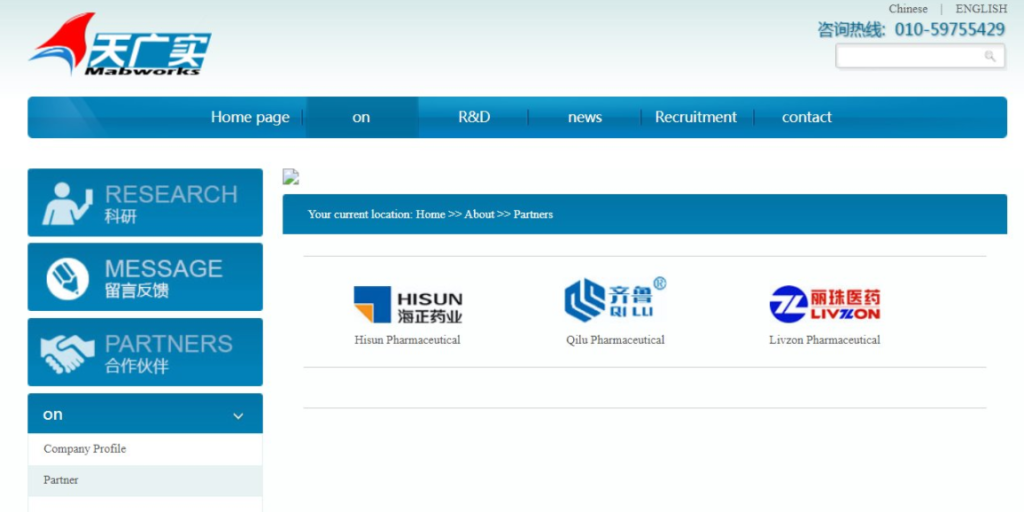Viewport: 1024px width, 512px height.
Task: Open the Qilu logo
Action: point(615,300)
